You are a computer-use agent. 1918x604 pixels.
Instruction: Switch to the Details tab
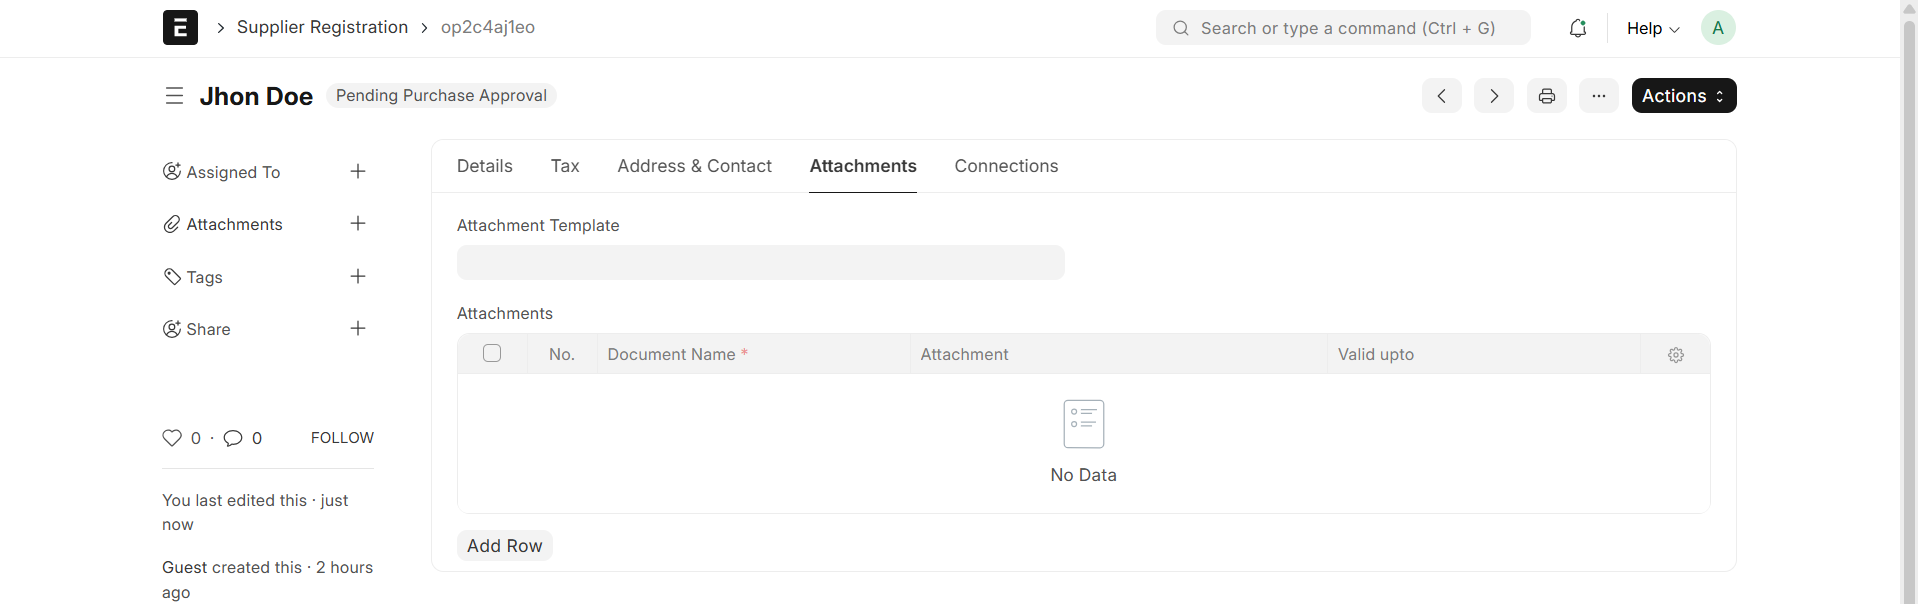pyautogui.click(x=485, y=166)
